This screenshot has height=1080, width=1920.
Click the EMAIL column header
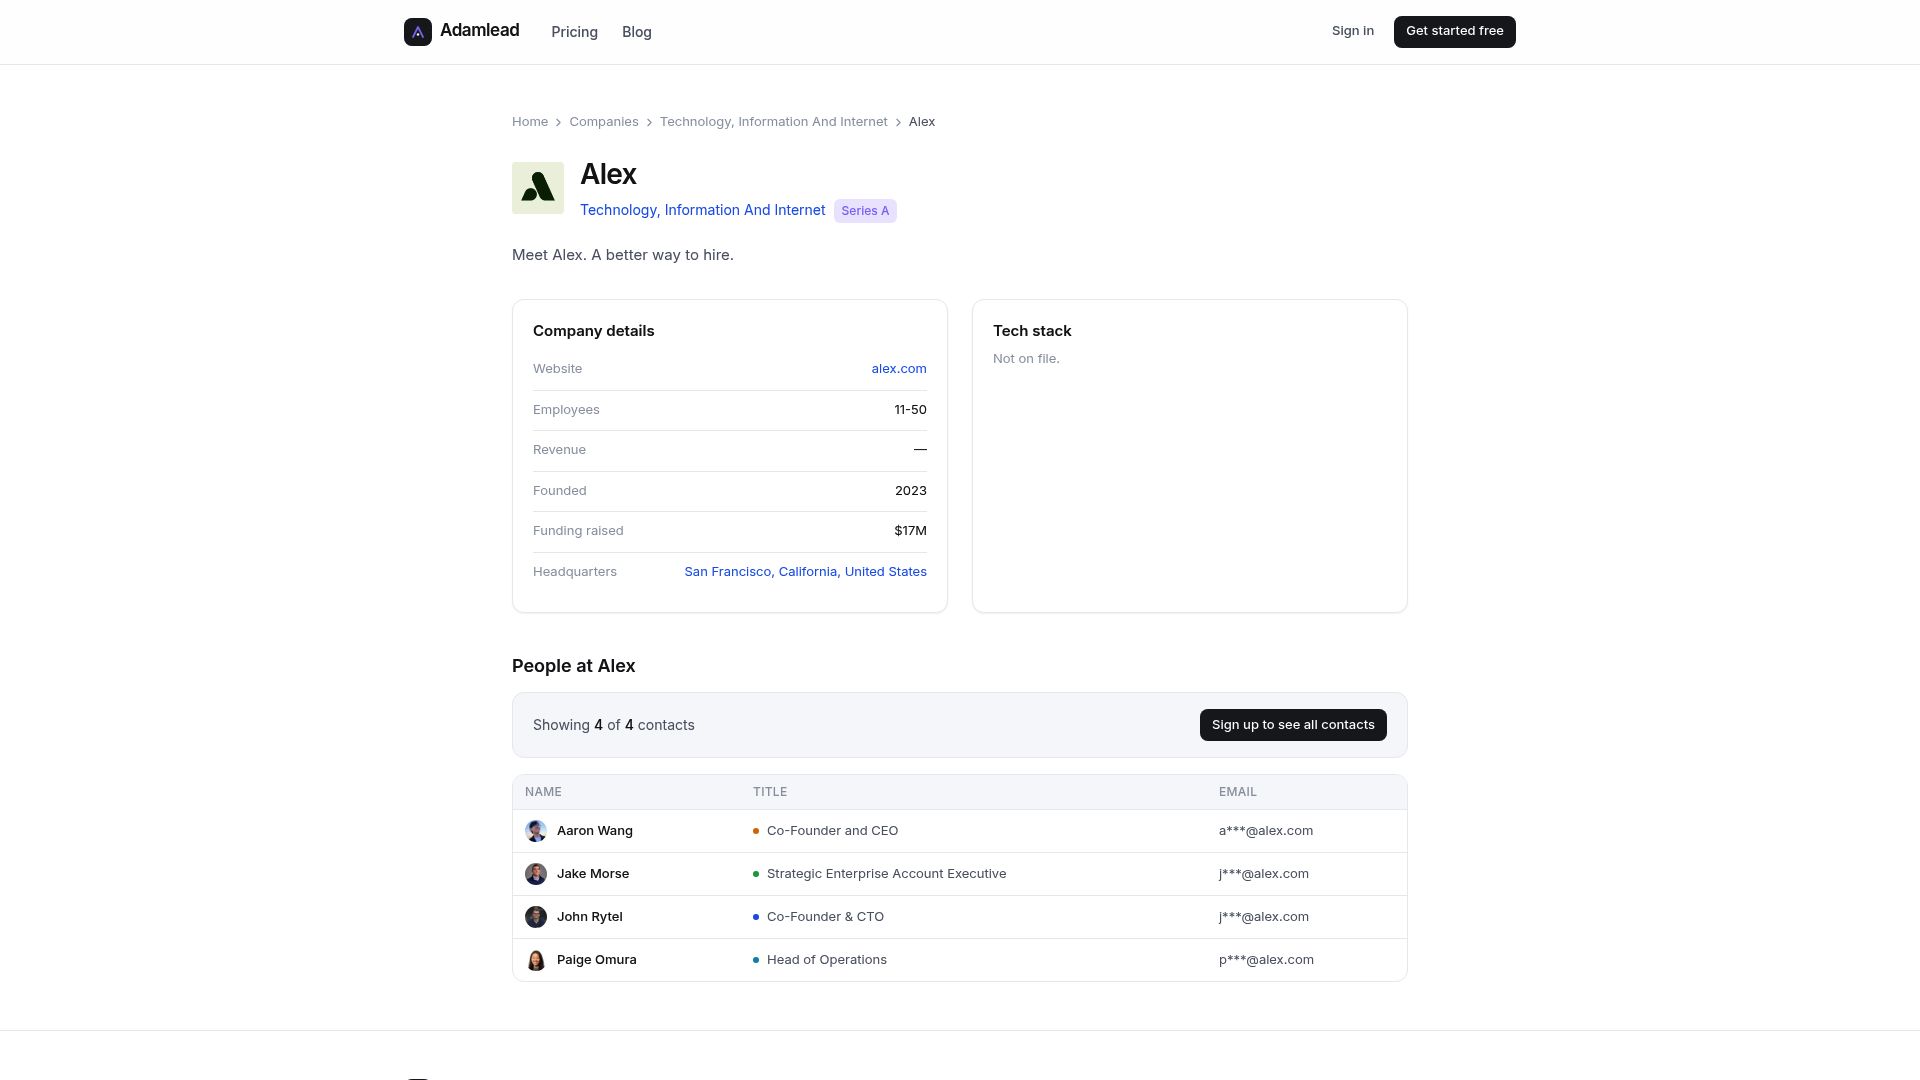(1238, 792)
